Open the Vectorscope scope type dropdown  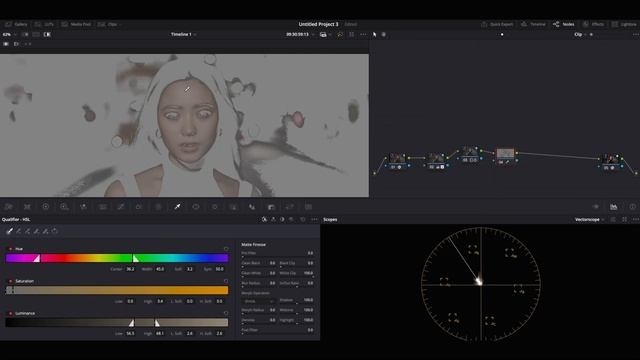[589, 220]
